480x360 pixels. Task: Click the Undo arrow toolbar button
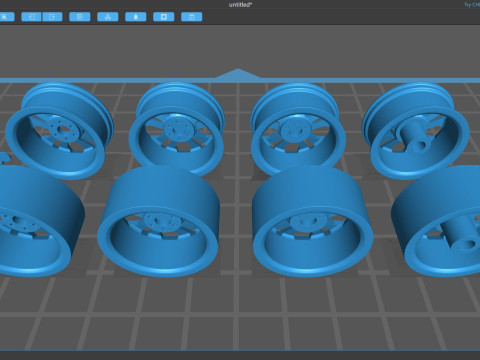pyautogui.click(x=31, y=17)
